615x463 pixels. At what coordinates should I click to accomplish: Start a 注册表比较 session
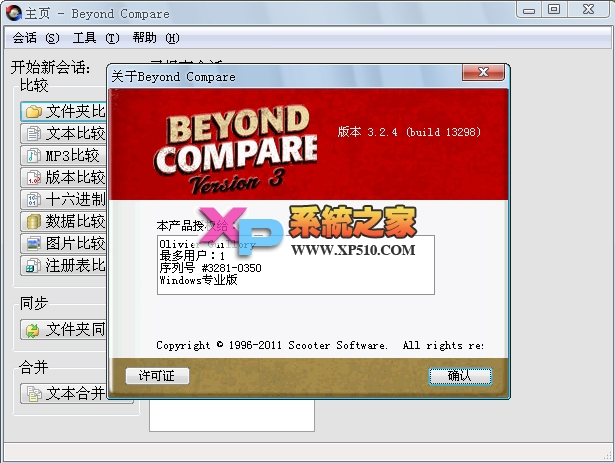point(64,266)
